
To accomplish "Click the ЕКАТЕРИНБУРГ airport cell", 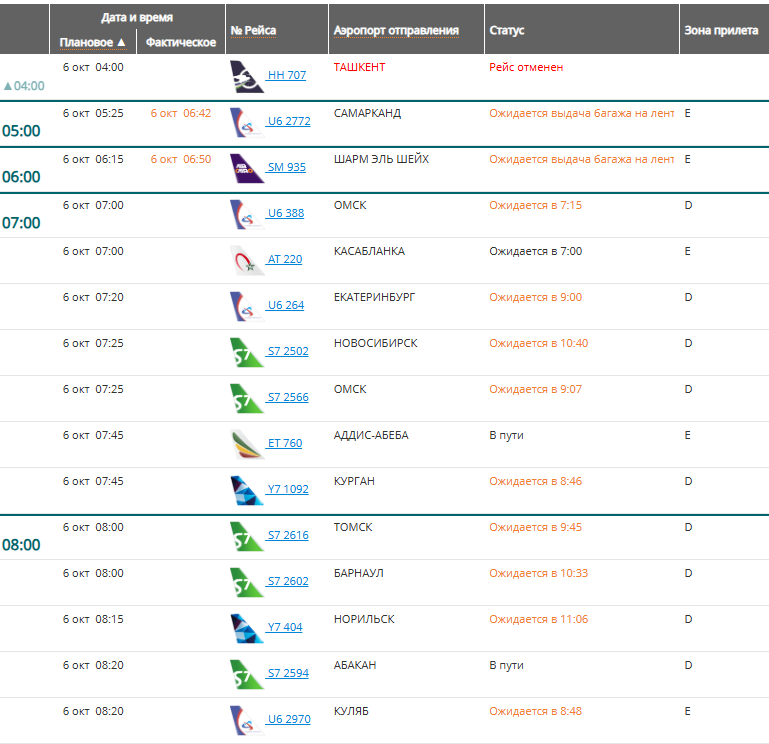I will (374, 297).
